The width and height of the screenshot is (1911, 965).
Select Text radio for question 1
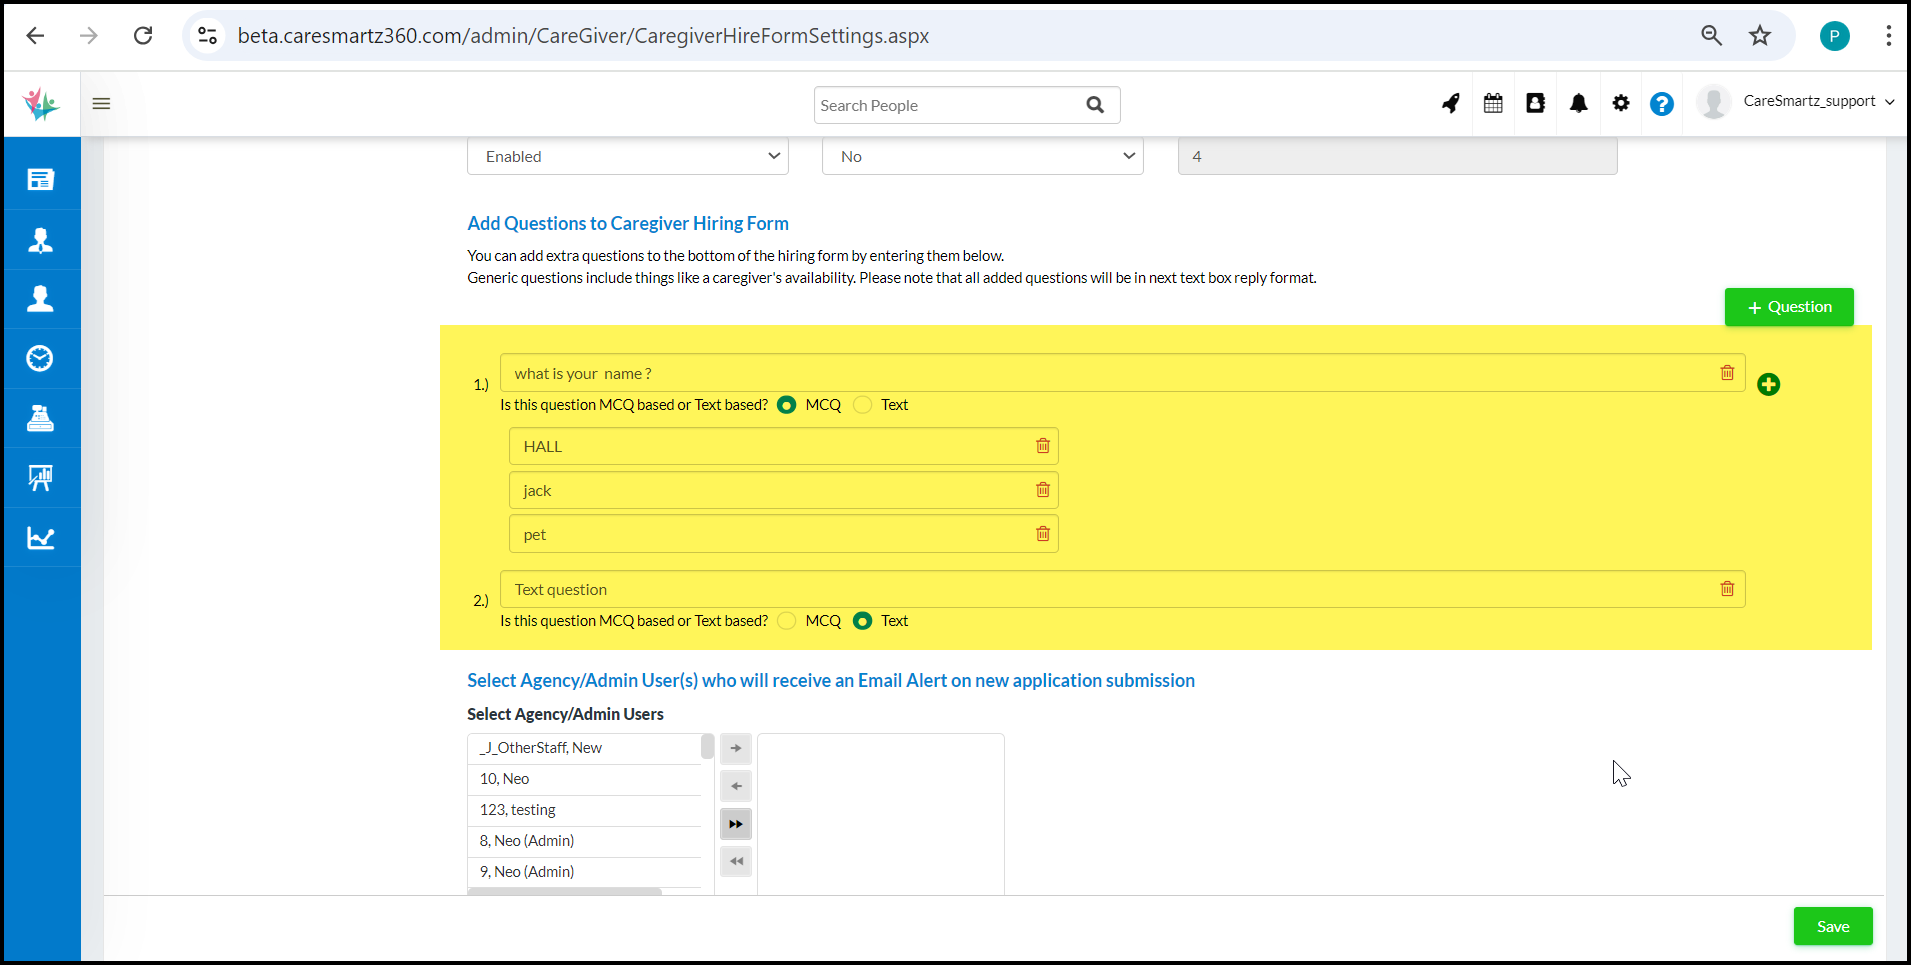pyautogui.click(x=863, y=405)
